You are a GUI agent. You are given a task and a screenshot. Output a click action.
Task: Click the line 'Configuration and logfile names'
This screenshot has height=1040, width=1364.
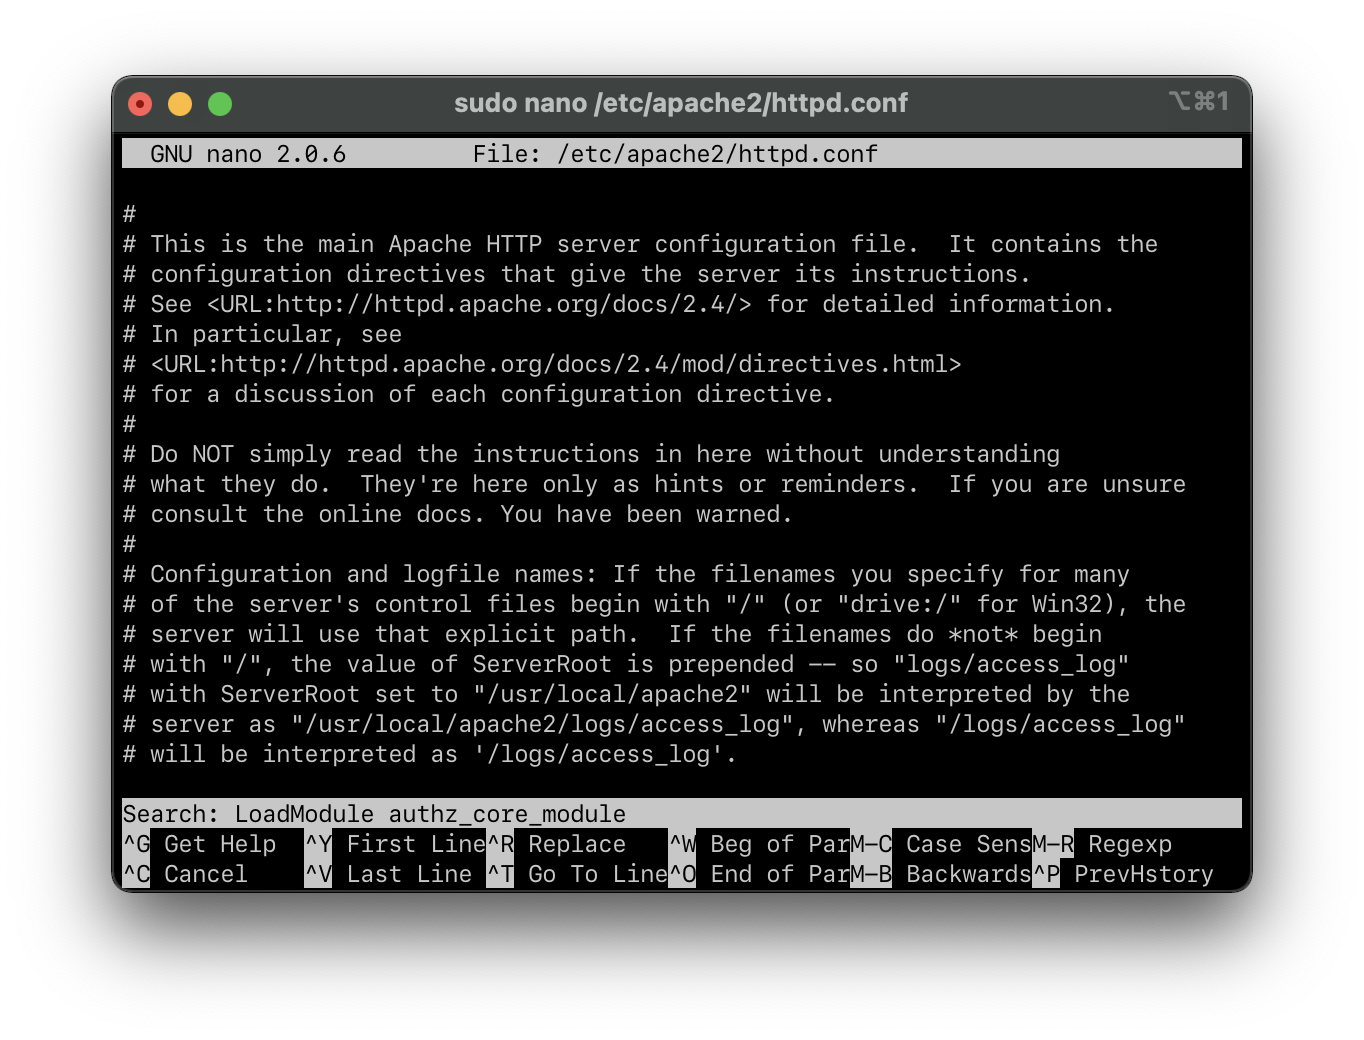[x=626, y=574]
